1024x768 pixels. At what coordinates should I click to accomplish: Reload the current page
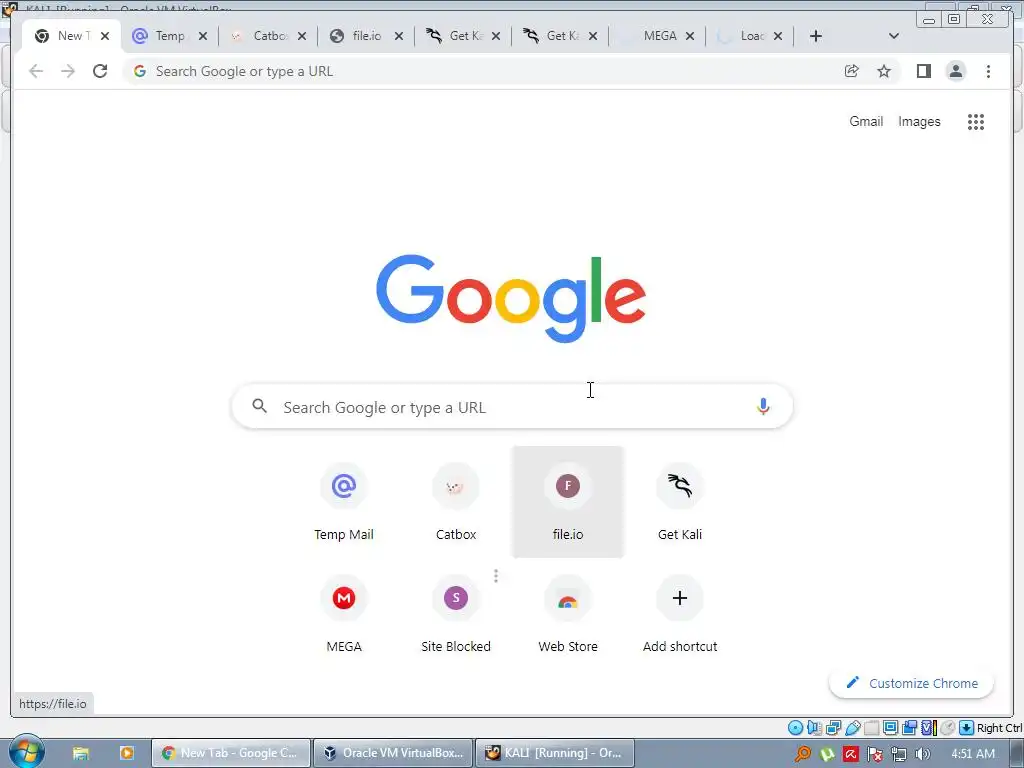point(100,71)
